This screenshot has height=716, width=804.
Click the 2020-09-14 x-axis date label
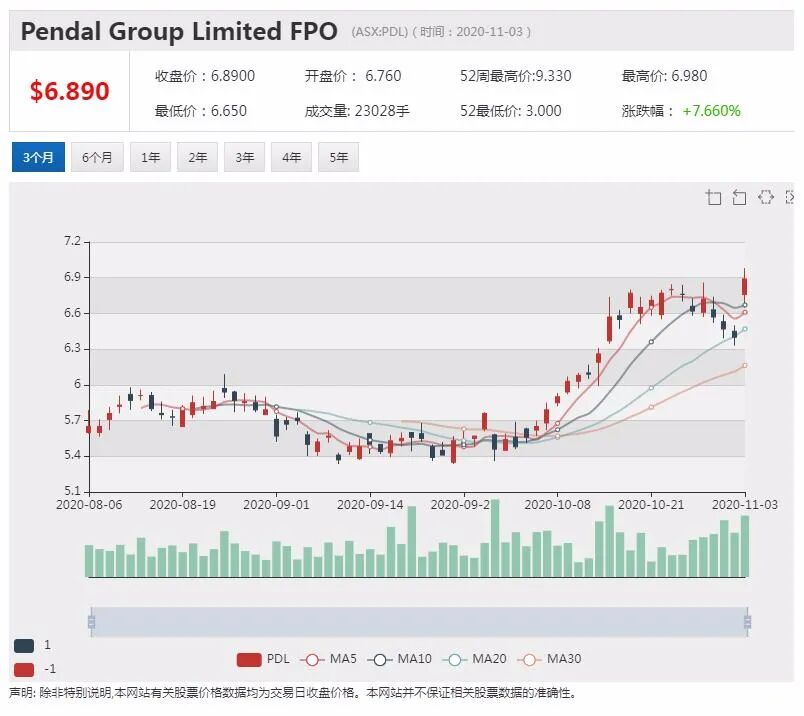click(370, 505)
